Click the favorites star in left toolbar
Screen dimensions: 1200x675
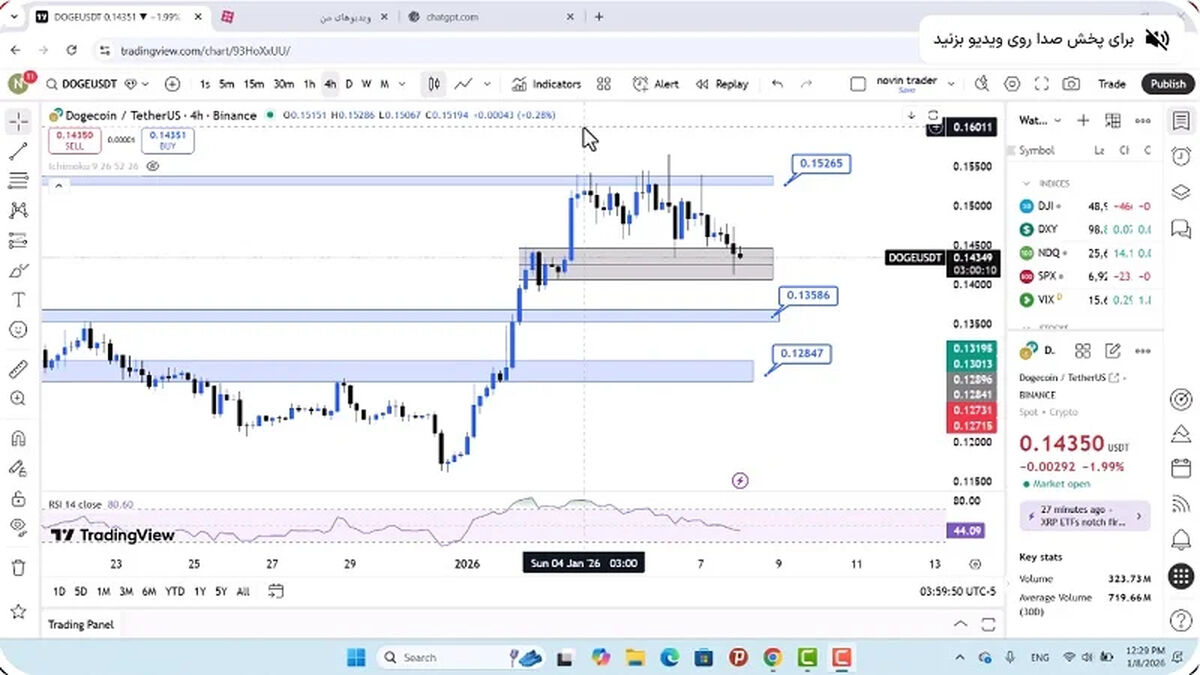coord(18,610)
